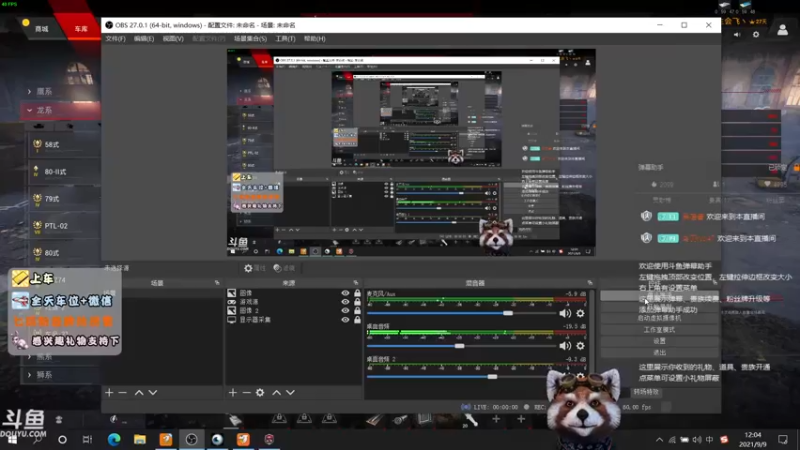
Task: Mute the 桌面音频 audio channel
Action: 565,346
